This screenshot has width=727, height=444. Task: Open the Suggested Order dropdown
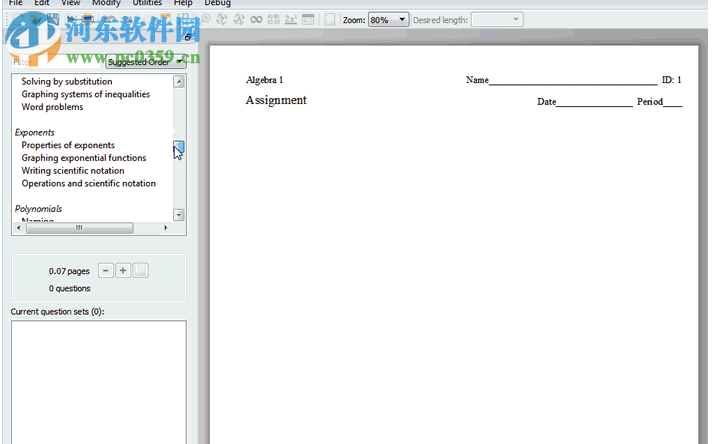click(x=146, y=62)
